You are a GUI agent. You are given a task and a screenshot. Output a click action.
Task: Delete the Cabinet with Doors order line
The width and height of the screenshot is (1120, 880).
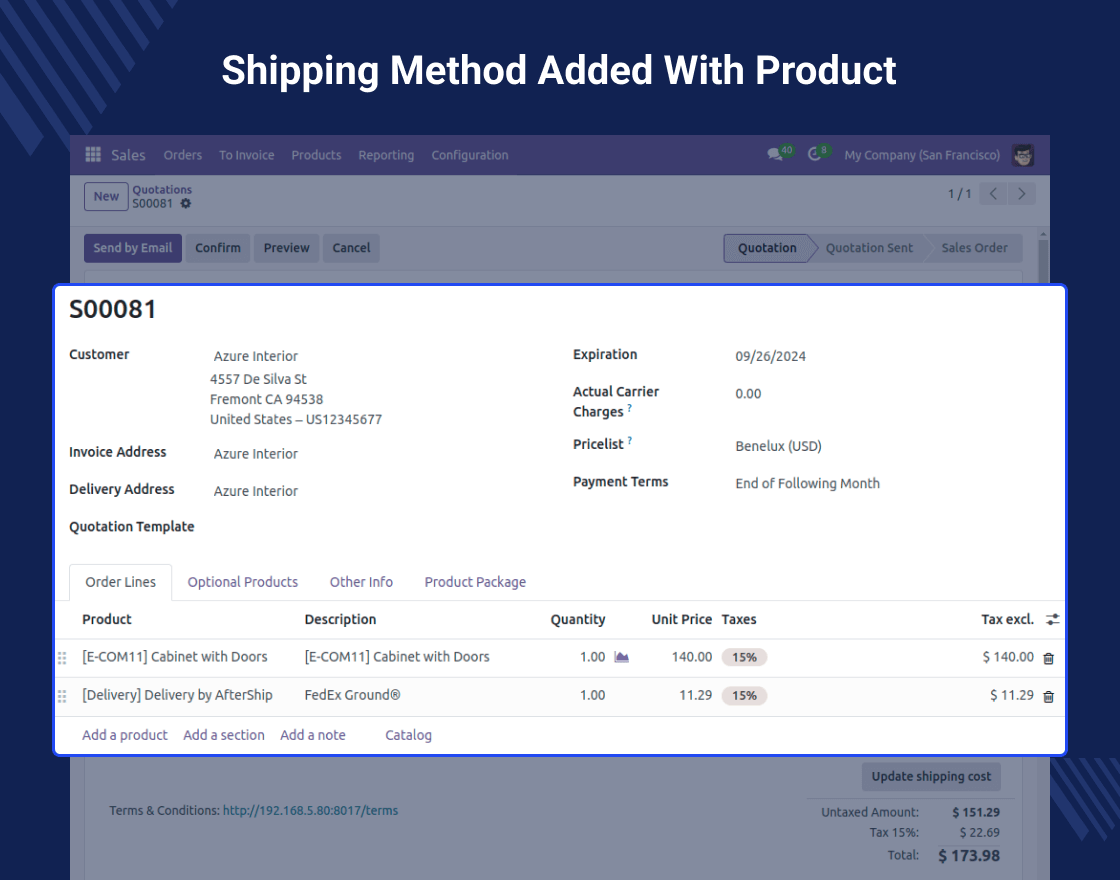[1048, 658]
